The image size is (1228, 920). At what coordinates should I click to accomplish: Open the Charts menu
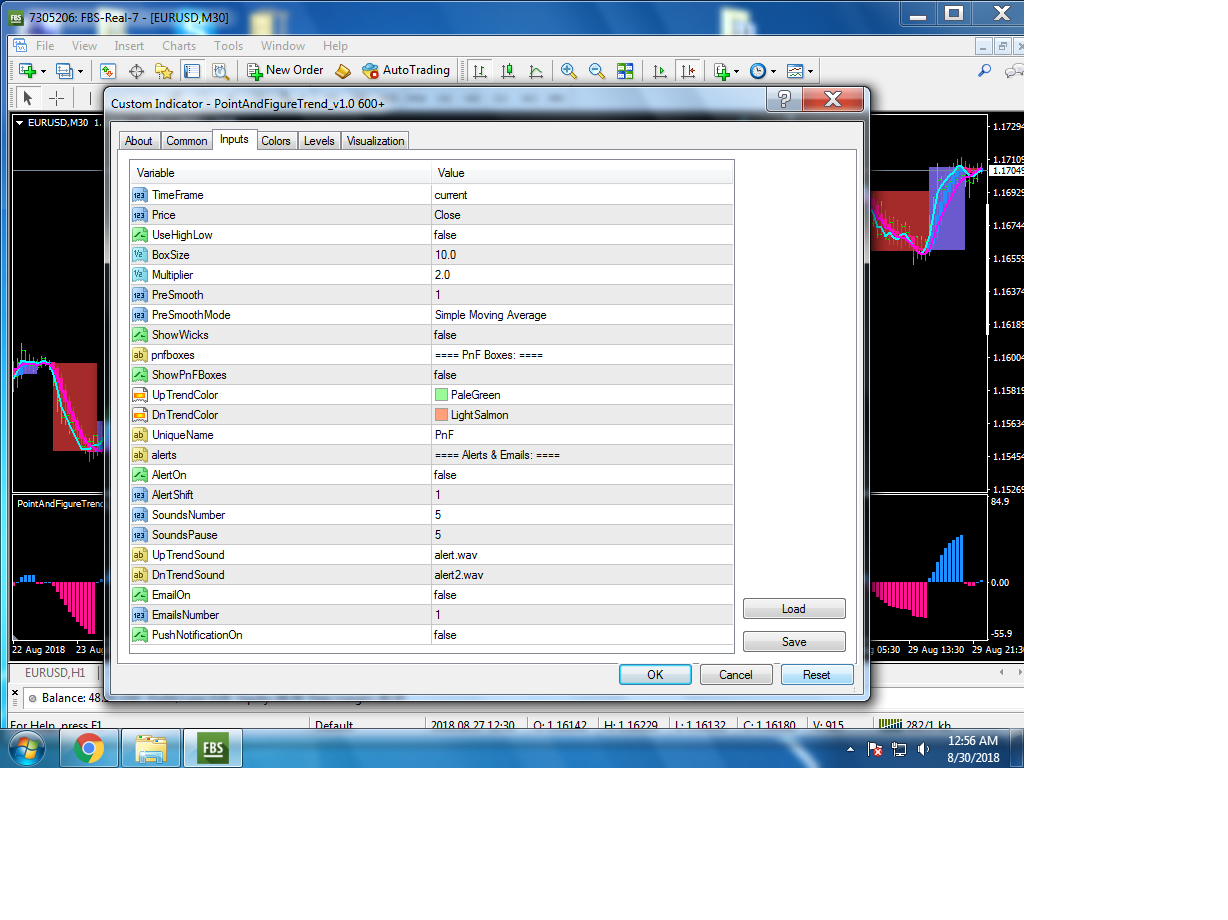pyautogui.click(x=179, y=46)
